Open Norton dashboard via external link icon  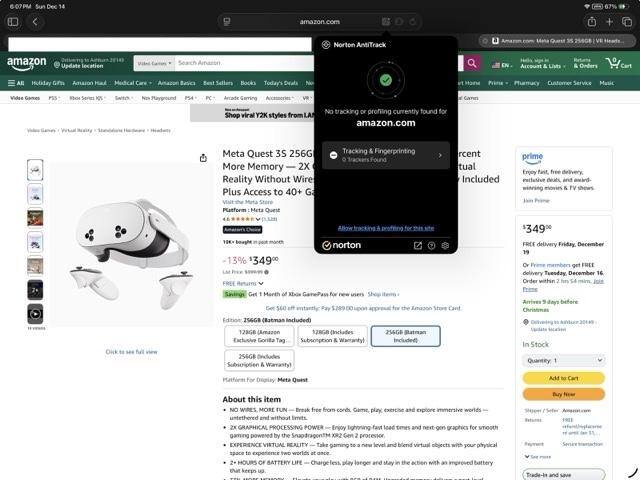point(417,245)
